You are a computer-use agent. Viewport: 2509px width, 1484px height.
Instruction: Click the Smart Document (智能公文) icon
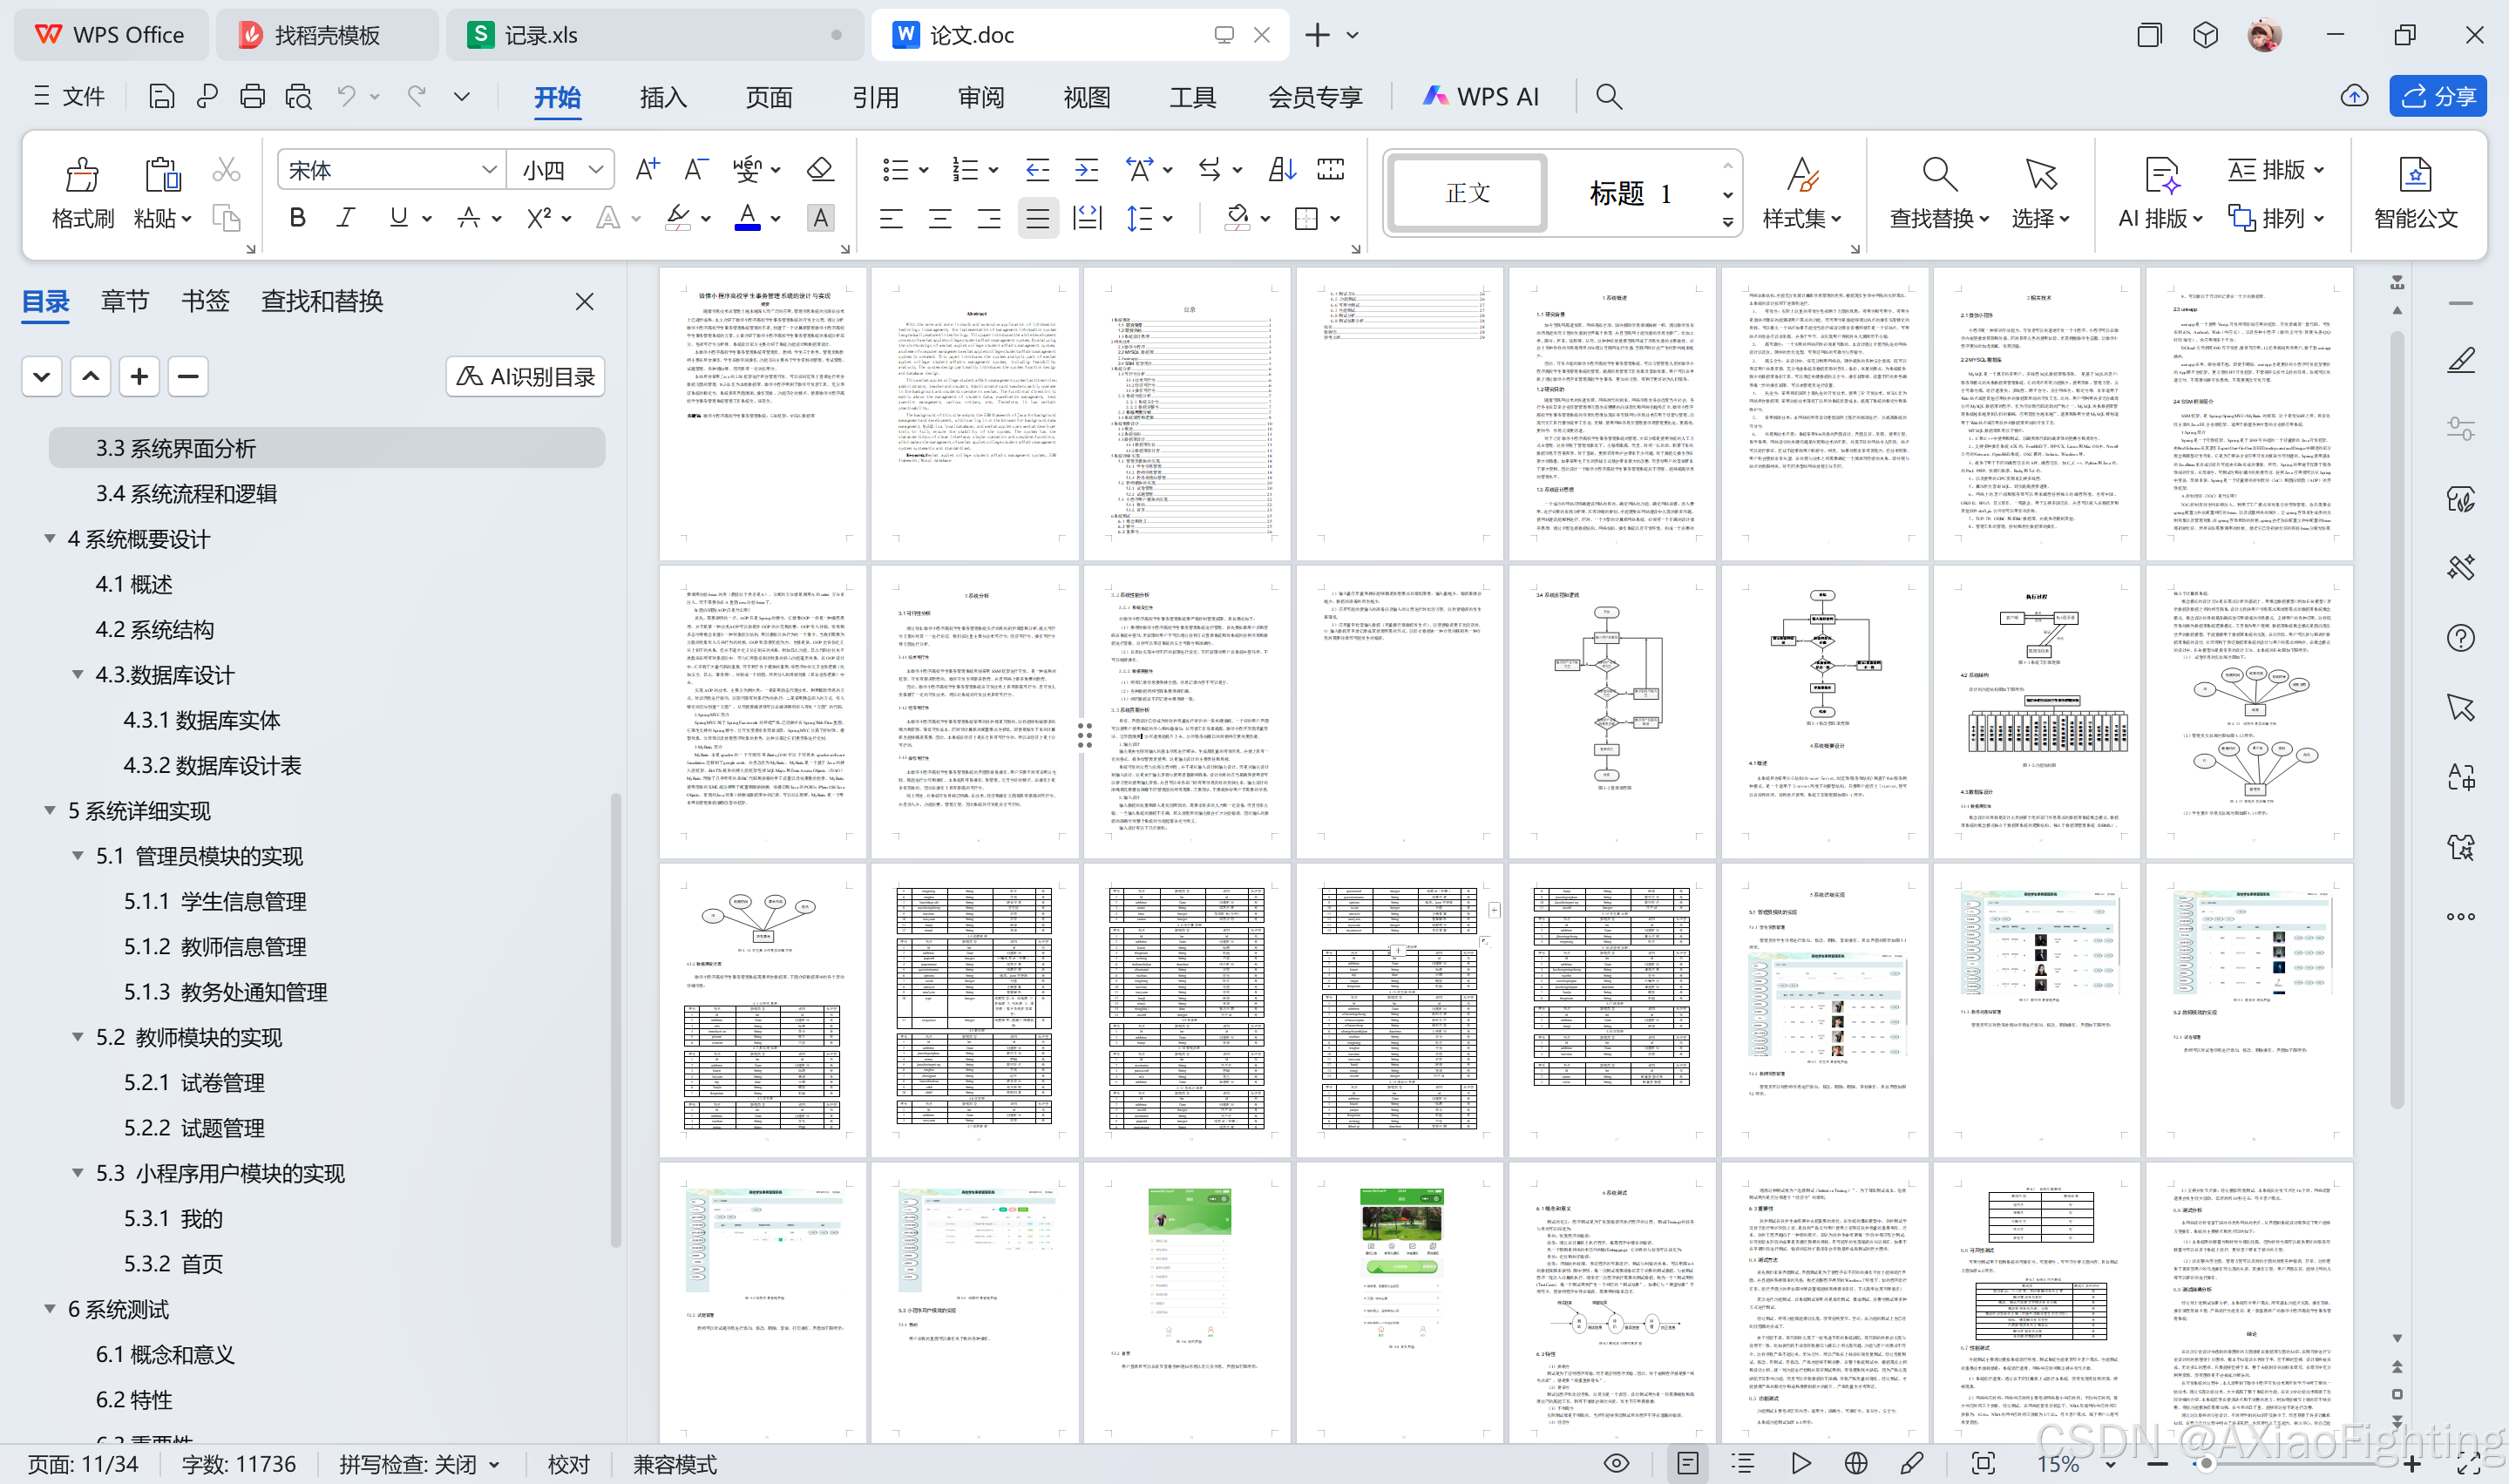[2415, 174]
